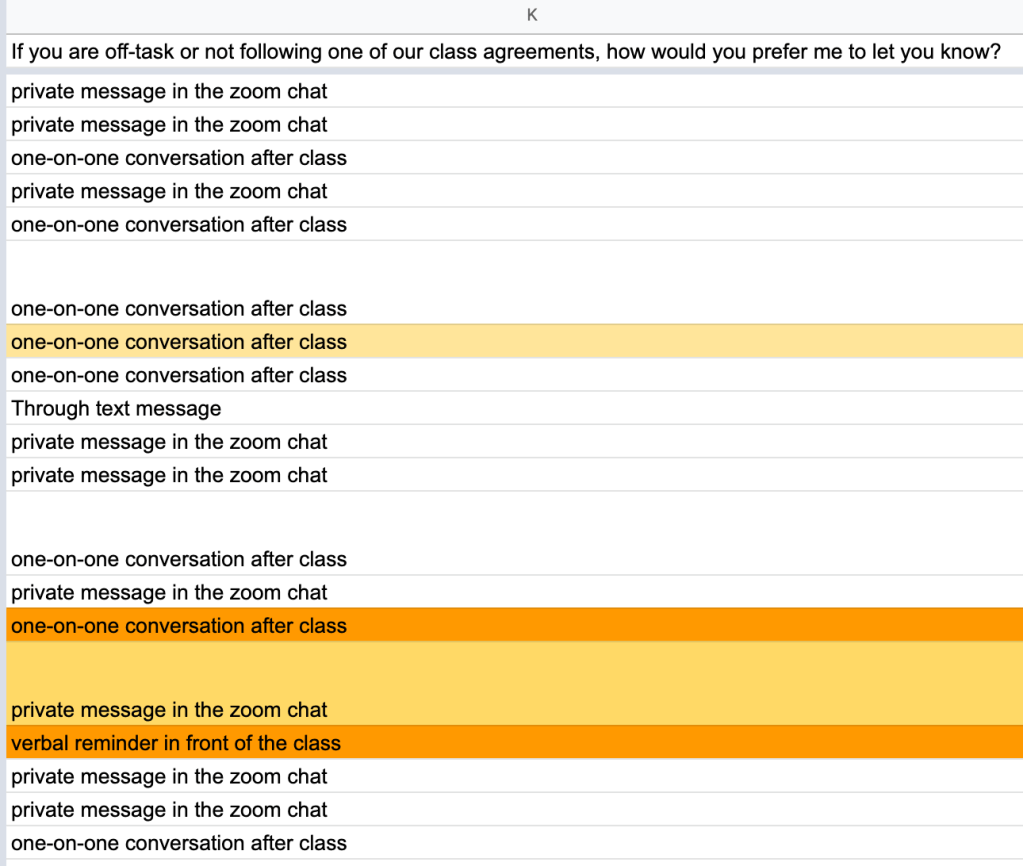Screen dimensions: 1023x866
Task: Select the yellow-highlighted private message cell
Action: pos(169,710)
